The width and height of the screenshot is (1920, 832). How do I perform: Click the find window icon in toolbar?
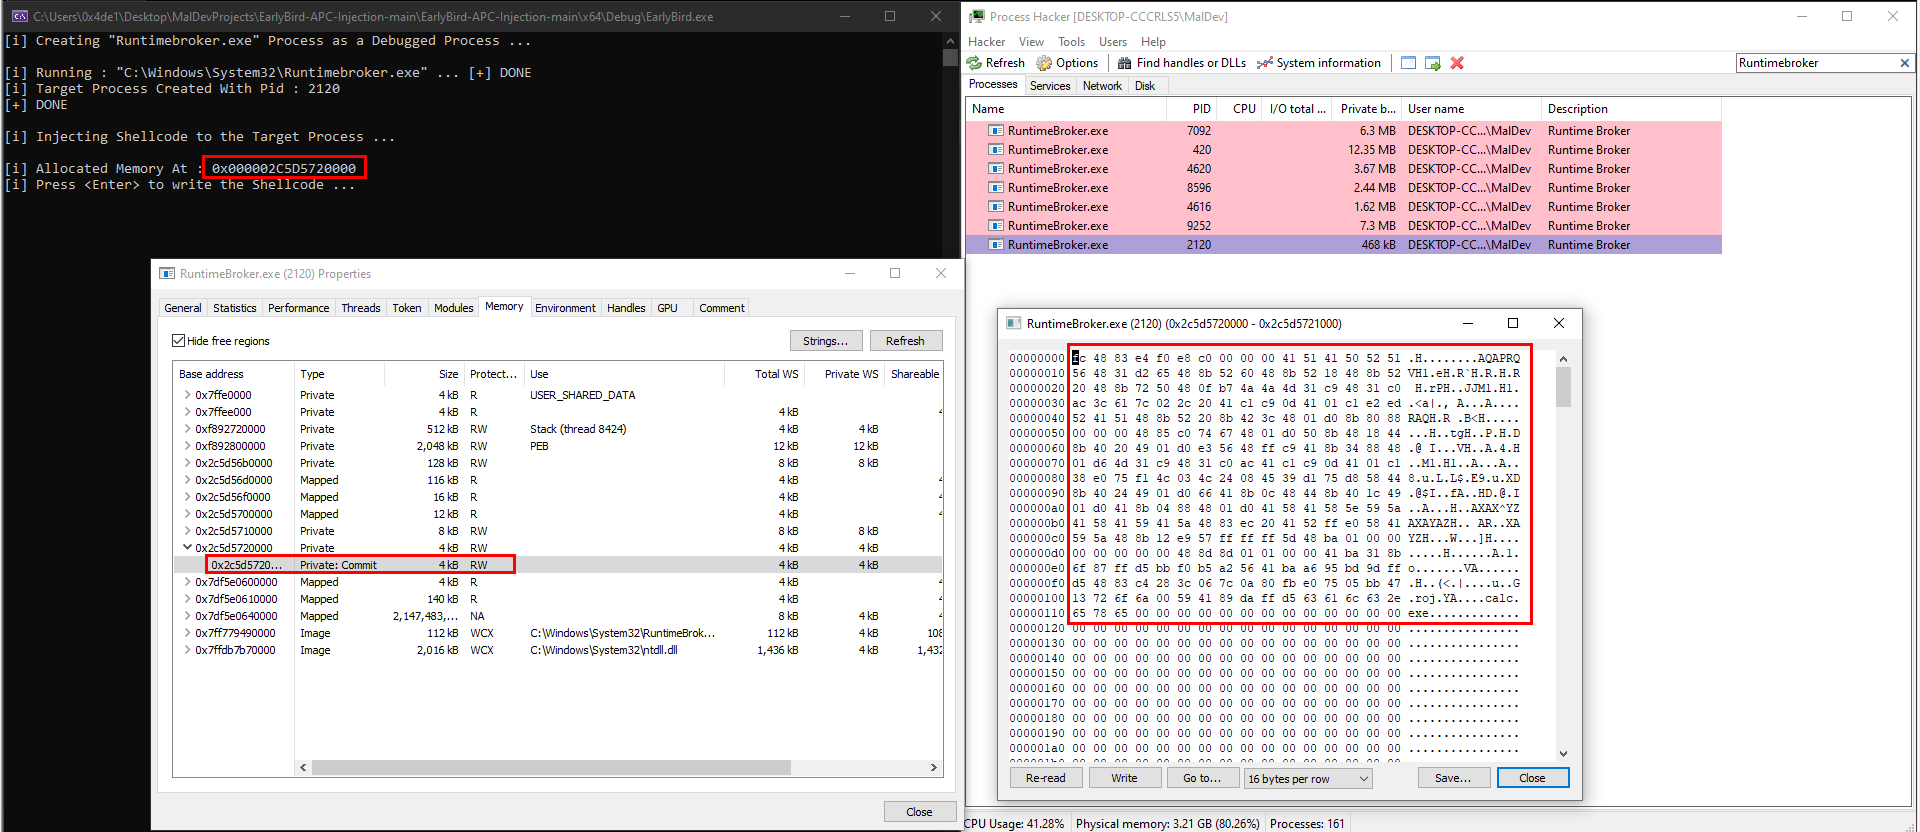(1408, 63)
